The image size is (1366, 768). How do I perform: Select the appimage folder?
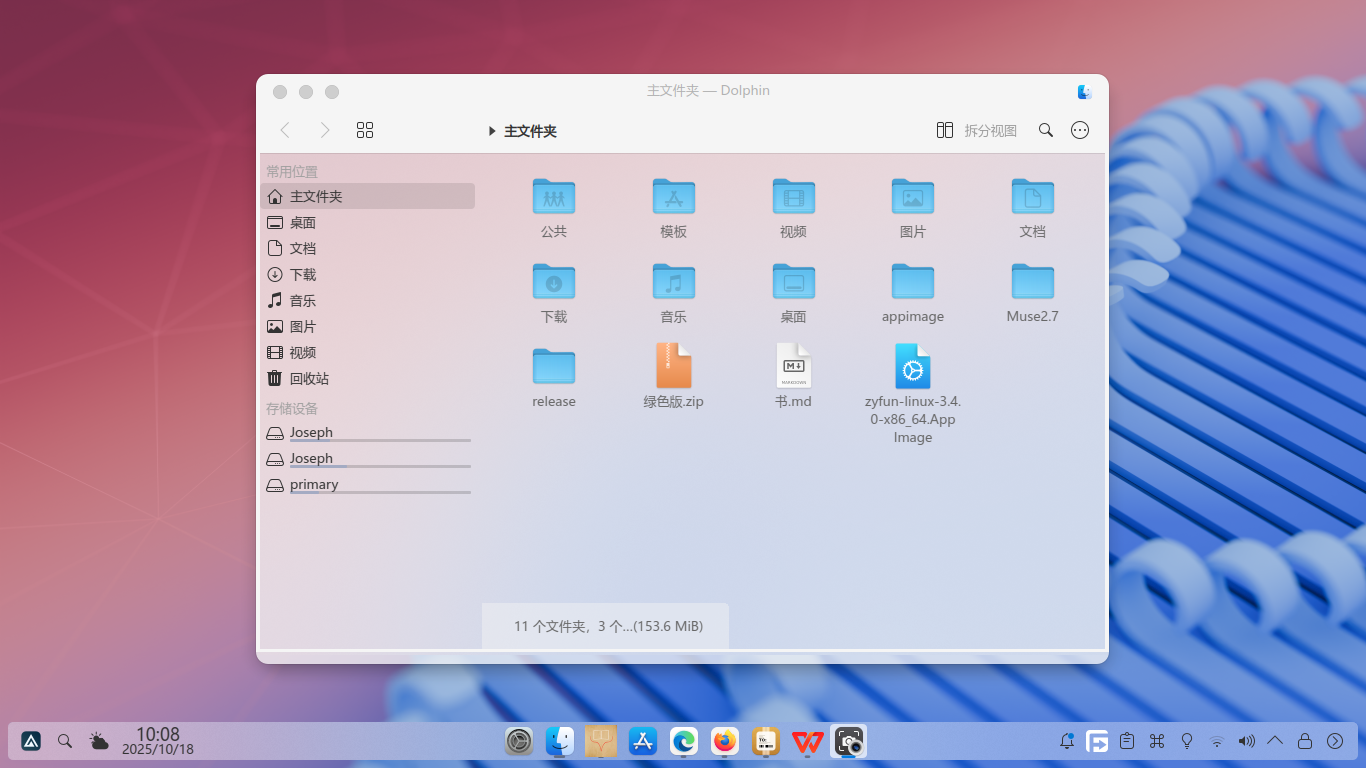pyautogui.click(x=913, y=281)
